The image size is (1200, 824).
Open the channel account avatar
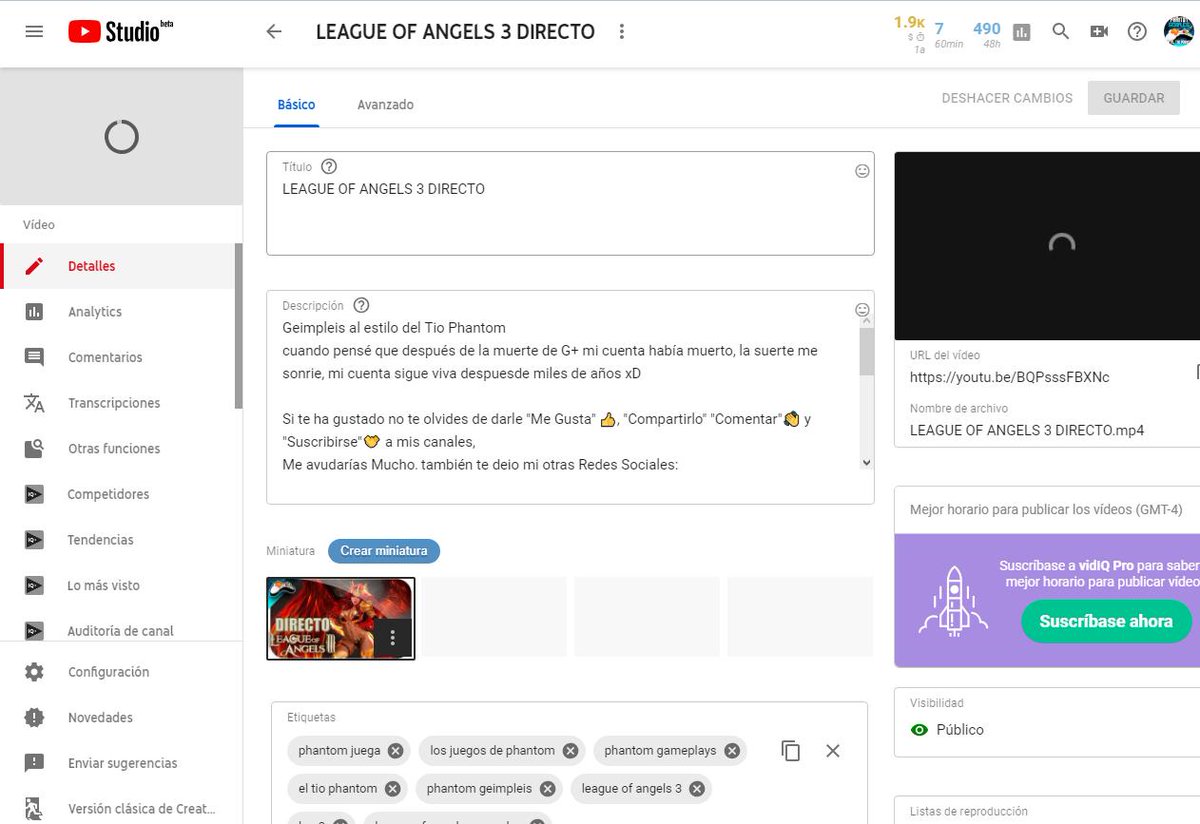tap(1180, 31)
